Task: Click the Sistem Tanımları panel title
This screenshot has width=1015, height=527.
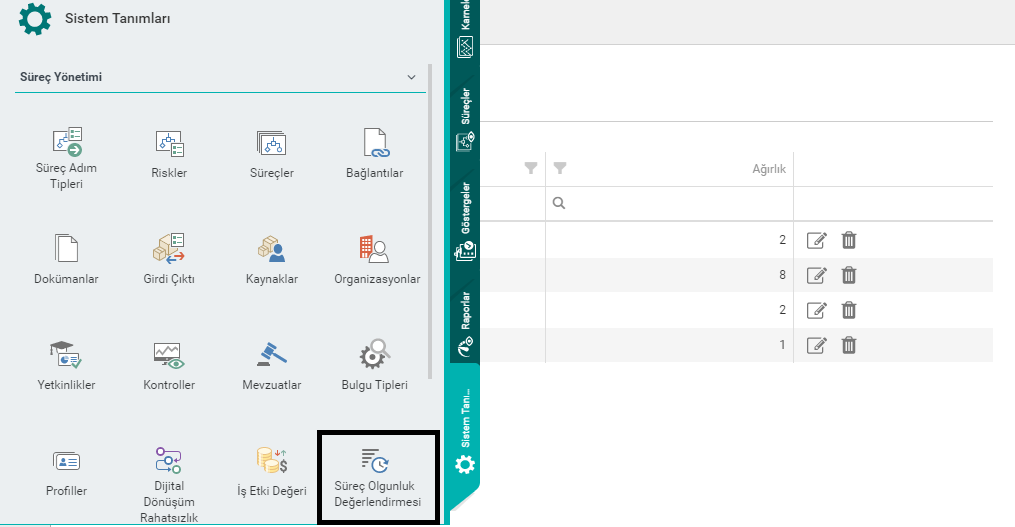Action: click(x=117, y=19)
